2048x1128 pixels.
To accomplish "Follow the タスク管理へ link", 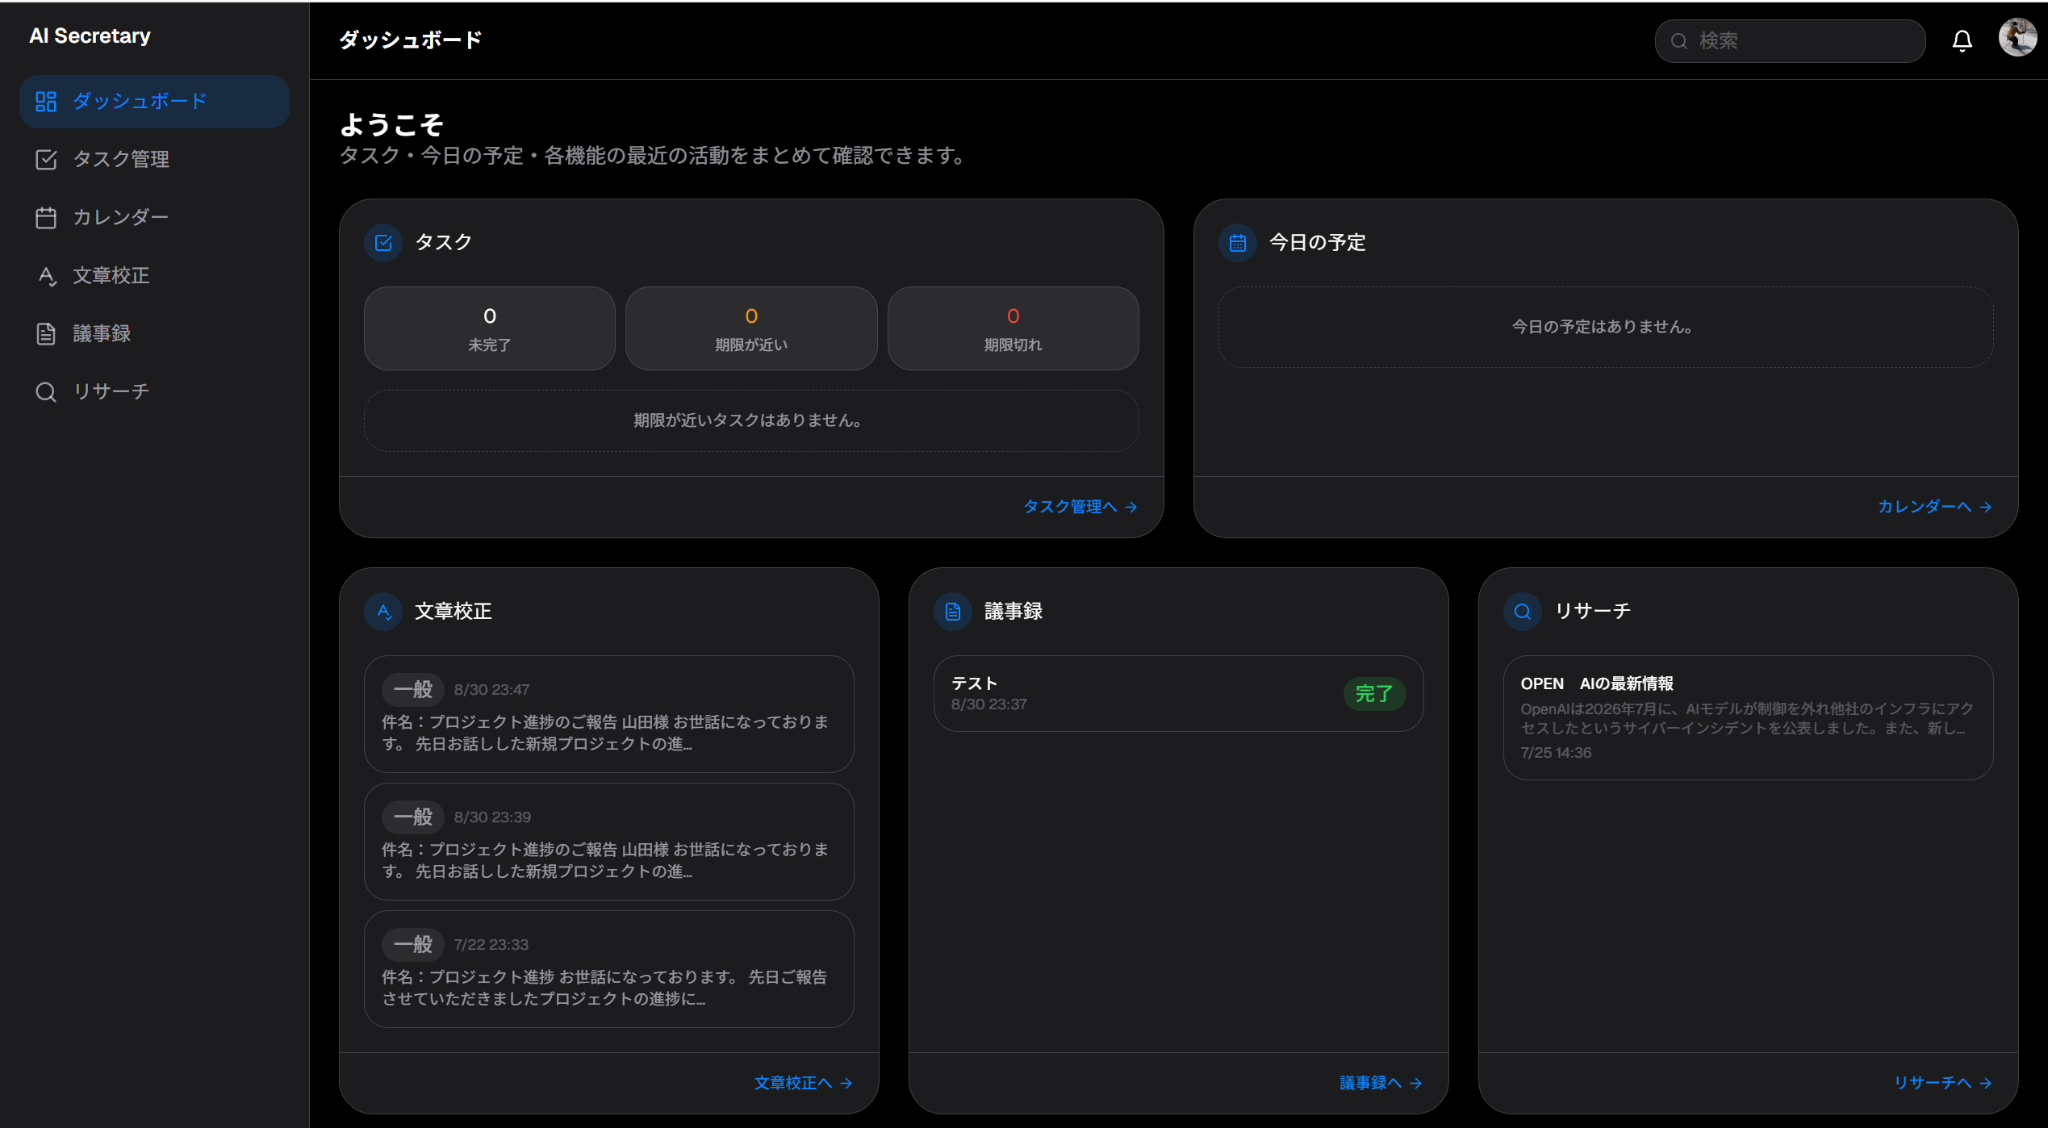I will pyautogui.click(x=1080, y=507).
